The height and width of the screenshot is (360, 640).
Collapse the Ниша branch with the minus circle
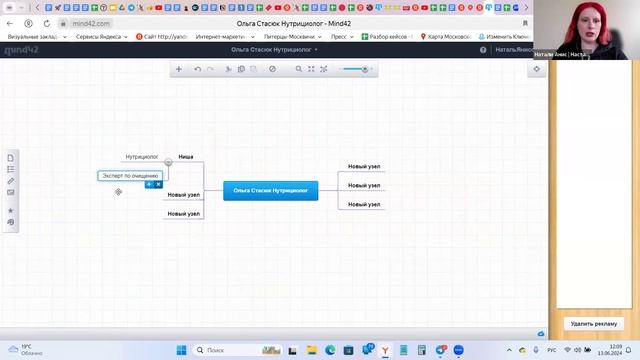pyautogui.click(x=168, y=162)
